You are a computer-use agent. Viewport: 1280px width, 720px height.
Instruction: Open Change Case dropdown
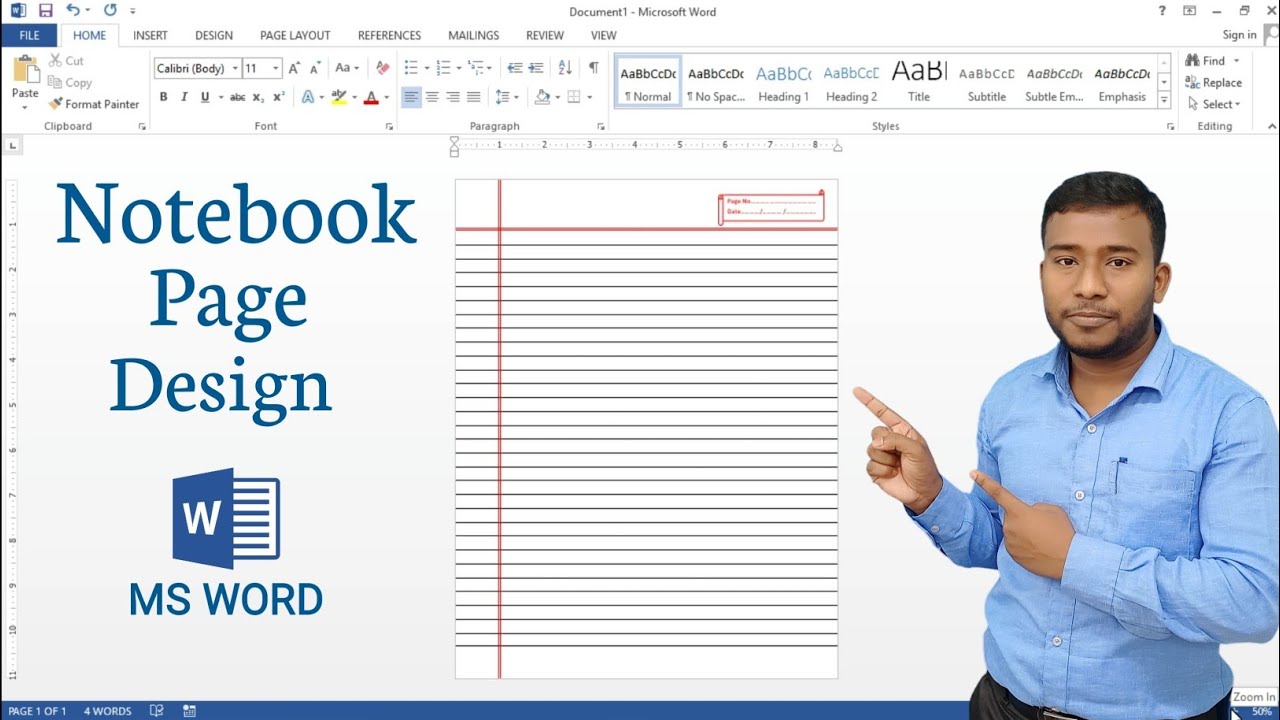(346, 68)
